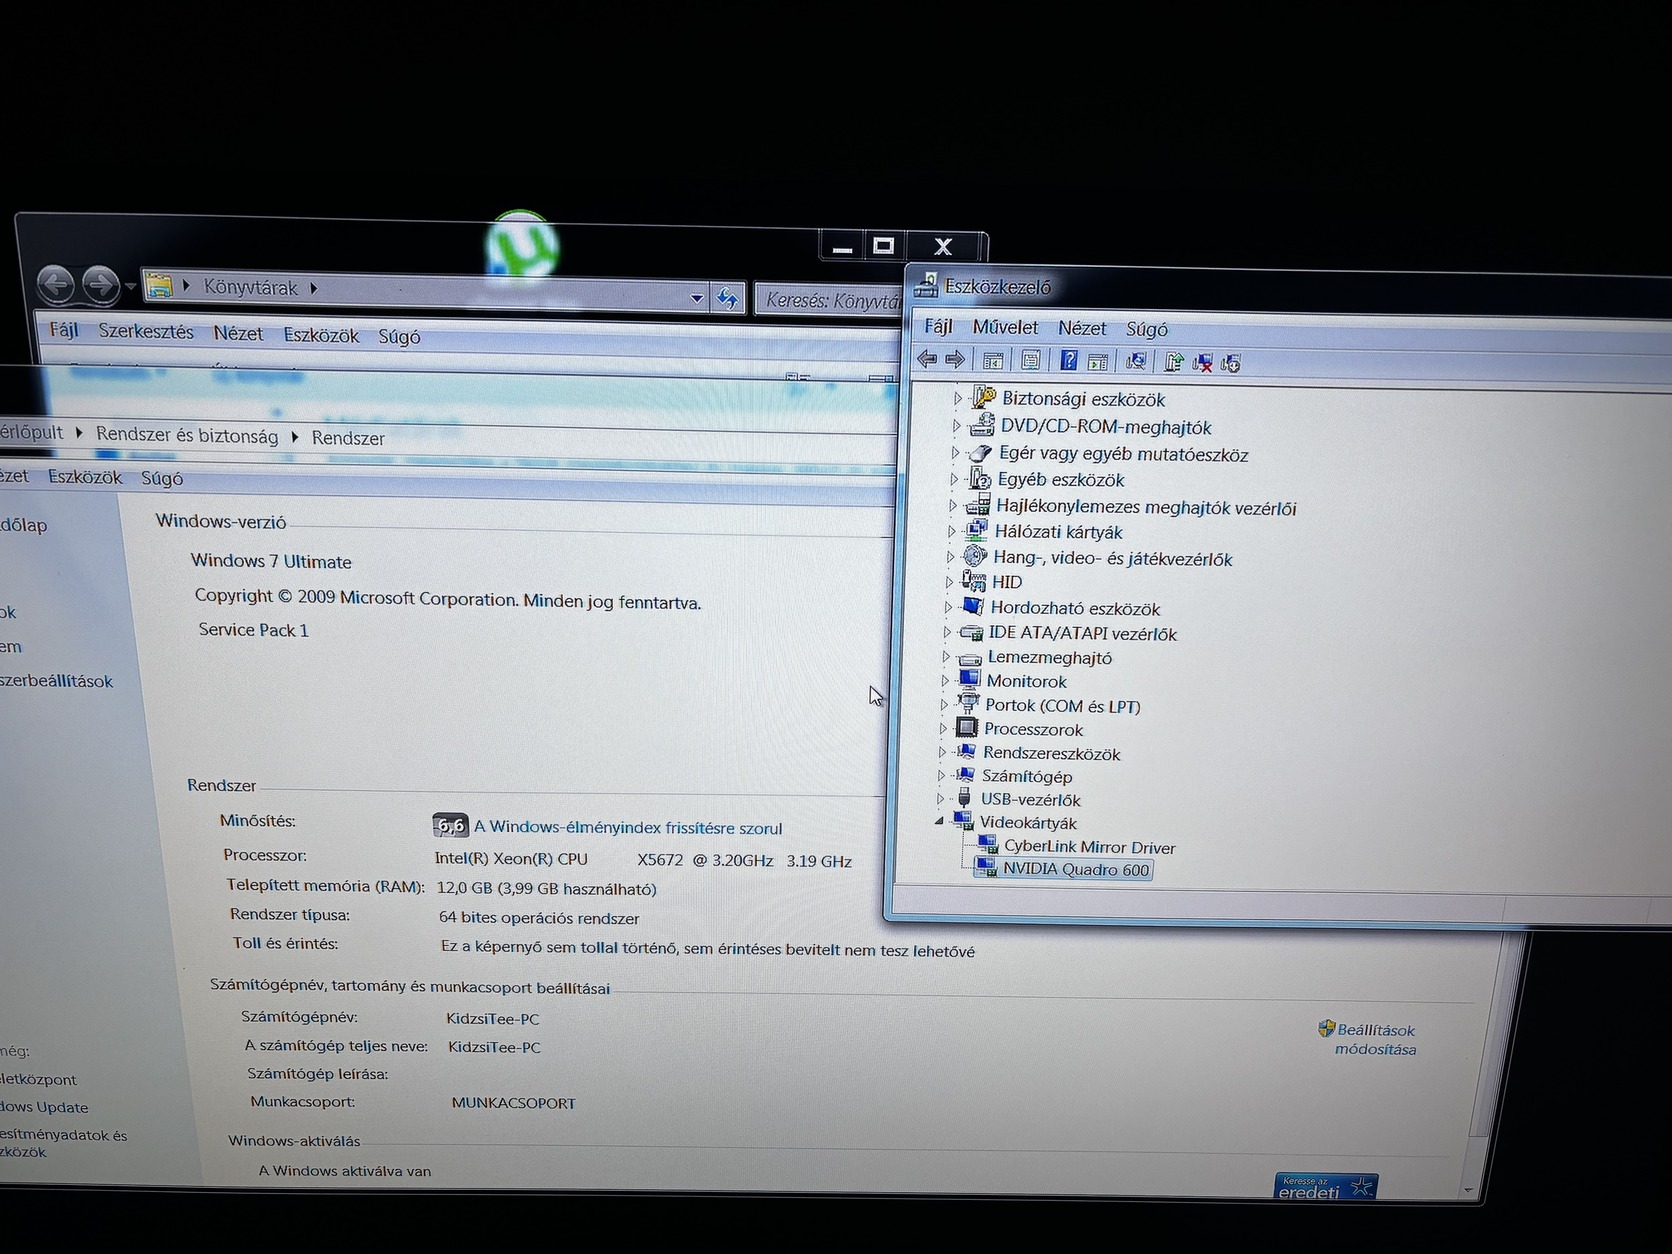Click the scrollbar down arrow in Rendszer window
This screenshot has height=1254, width=1672.
point(1468,1190)
